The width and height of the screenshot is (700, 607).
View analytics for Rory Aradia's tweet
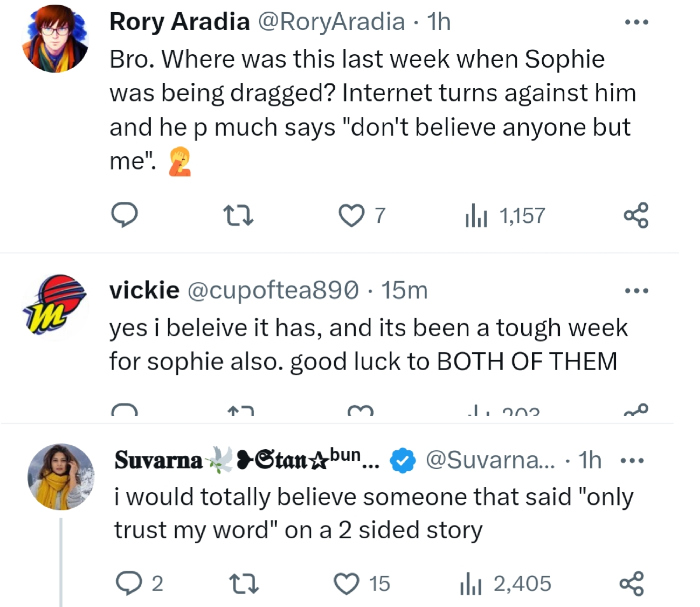(476, 215)
